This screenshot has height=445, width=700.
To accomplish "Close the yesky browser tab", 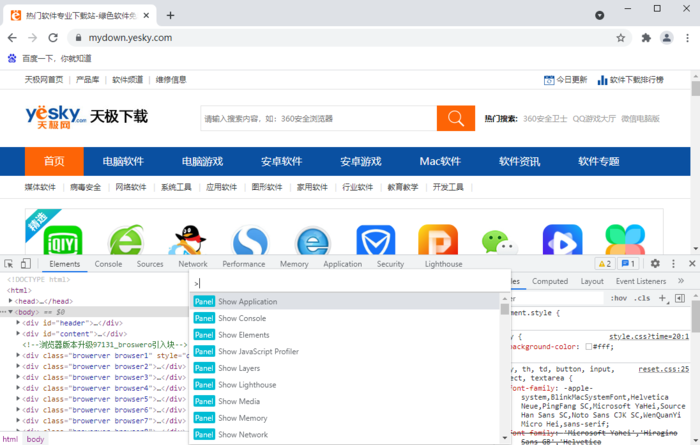I will (x=146, y=16).
